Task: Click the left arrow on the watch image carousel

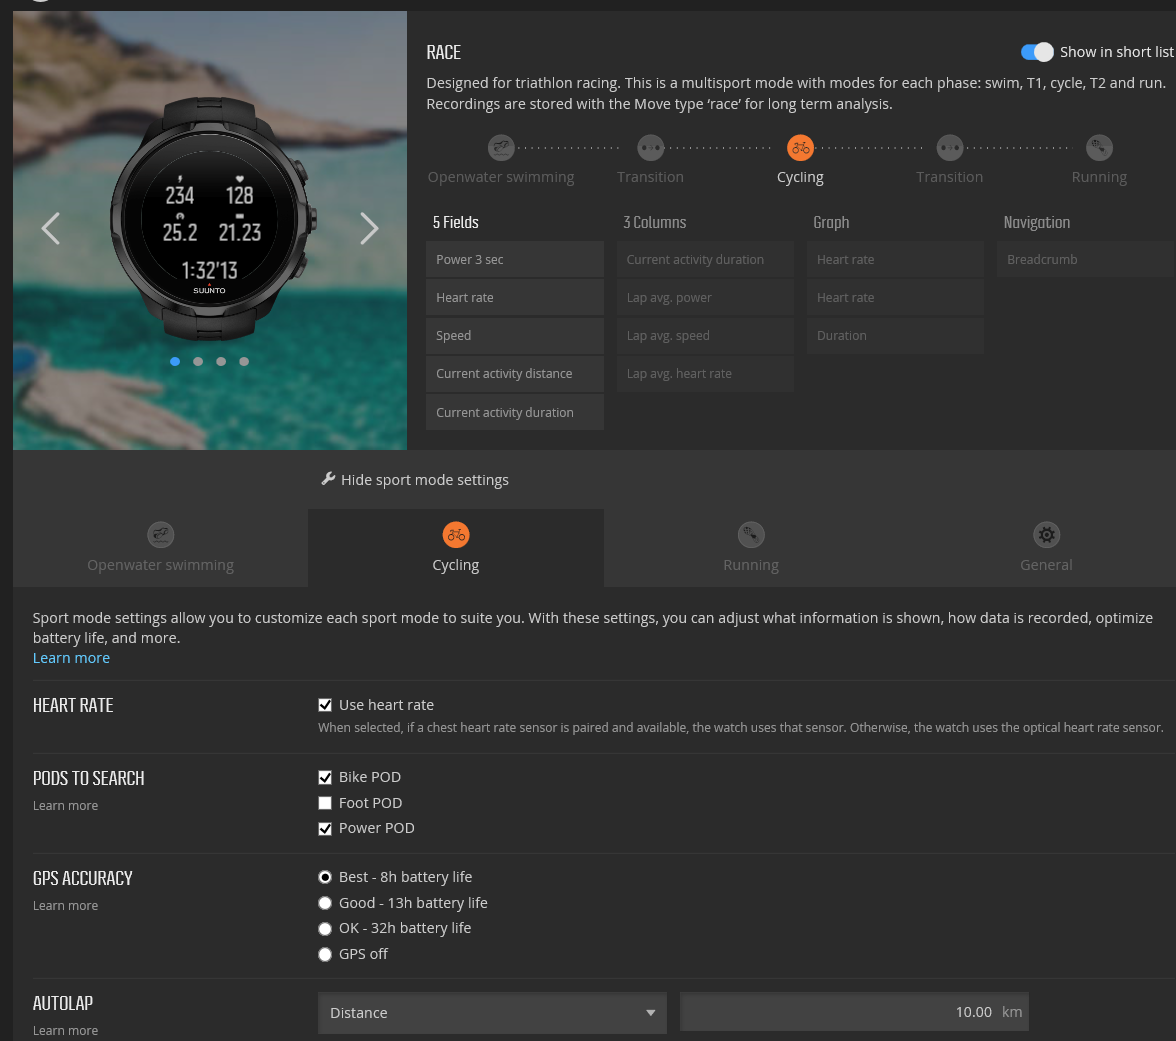Action: 51,229
